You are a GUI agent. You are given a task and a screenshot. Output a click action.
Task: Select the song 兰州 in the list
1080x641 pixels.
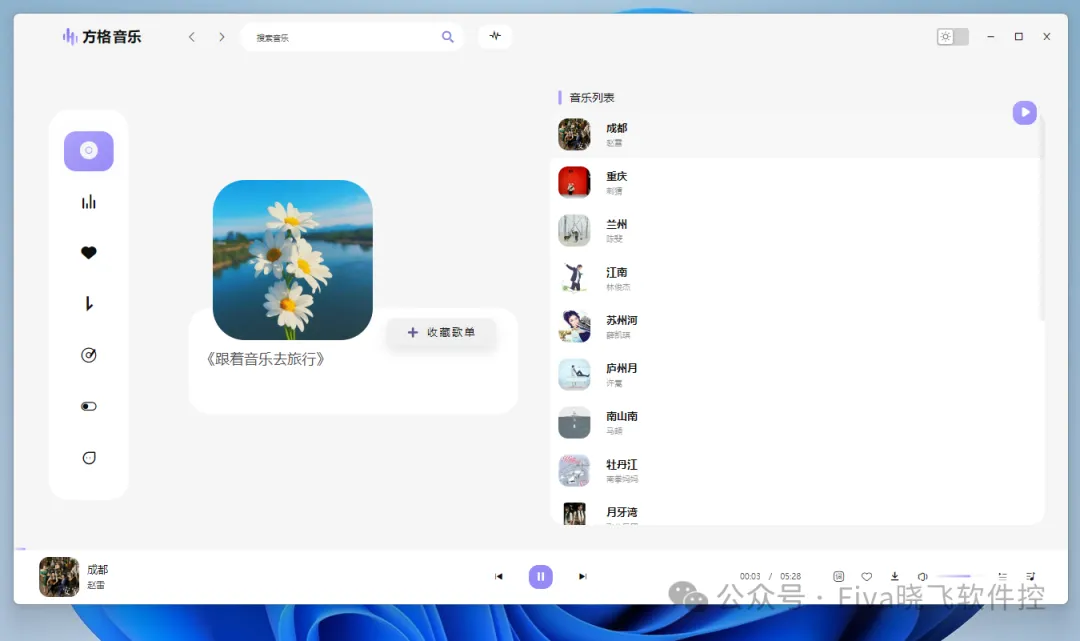pyautogui.click(x=796, y=231)
